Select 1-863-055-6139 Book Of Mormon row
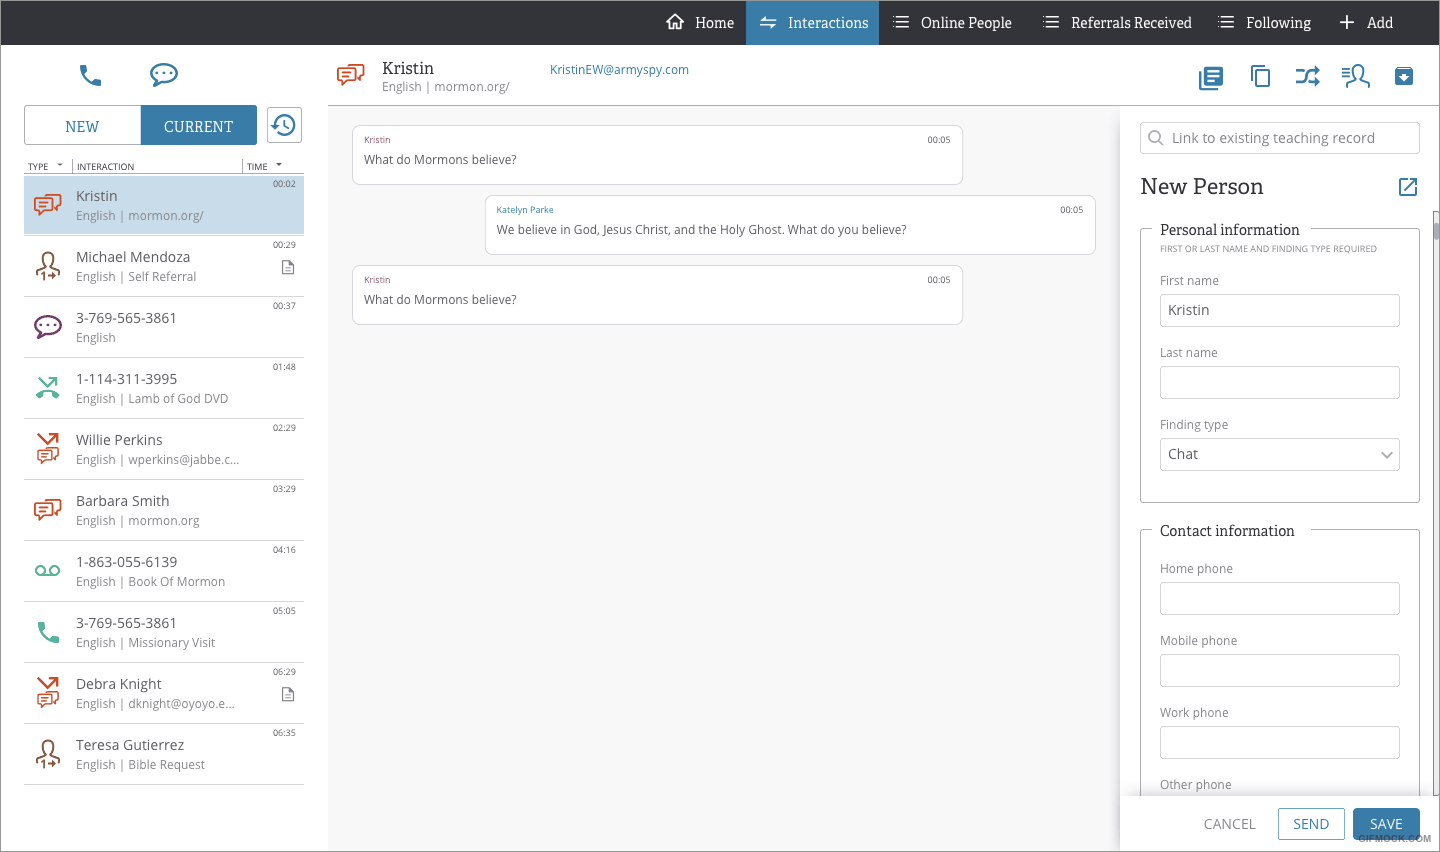 [x=164, y=571]
